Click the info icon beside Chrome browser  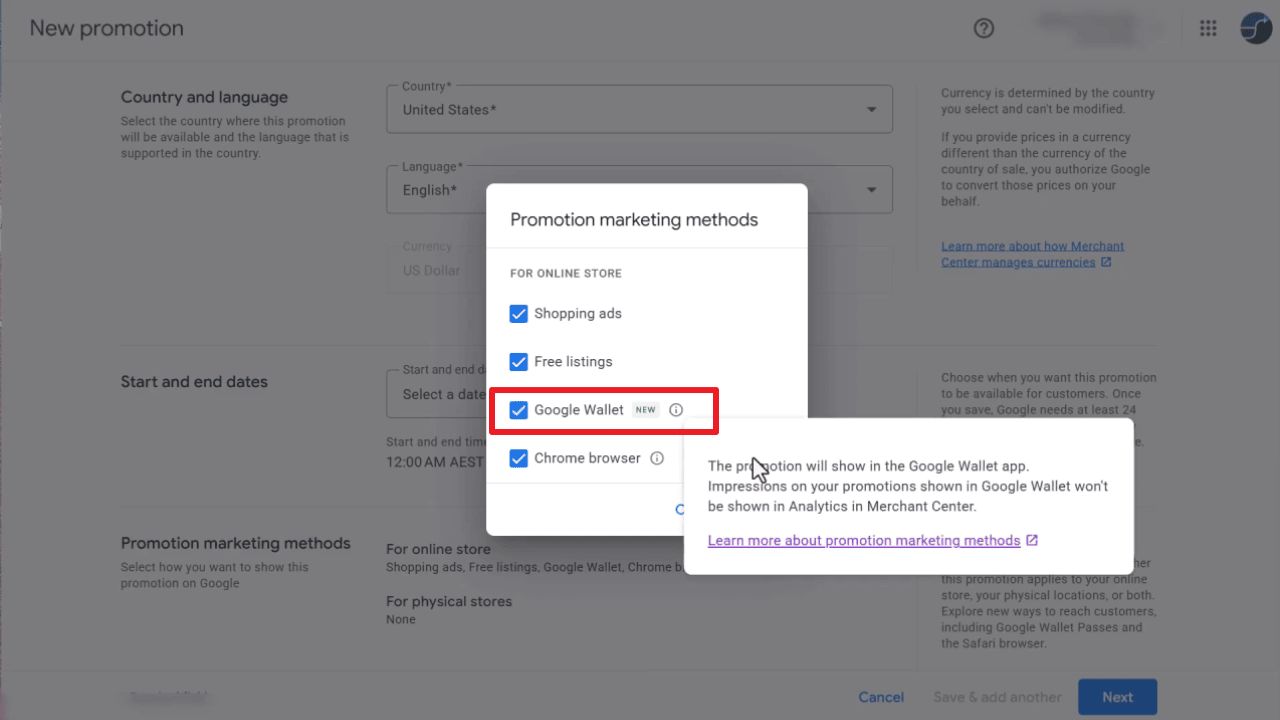[x=657, y=458]
